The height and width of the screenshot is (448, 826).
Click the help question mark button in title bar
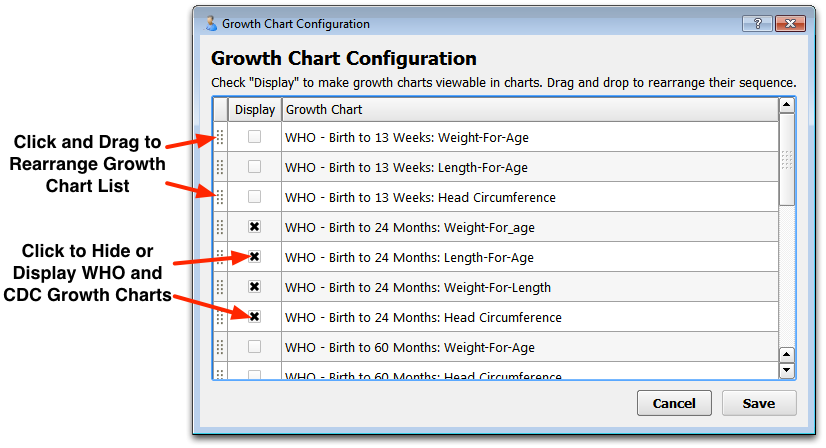point(758,23)
